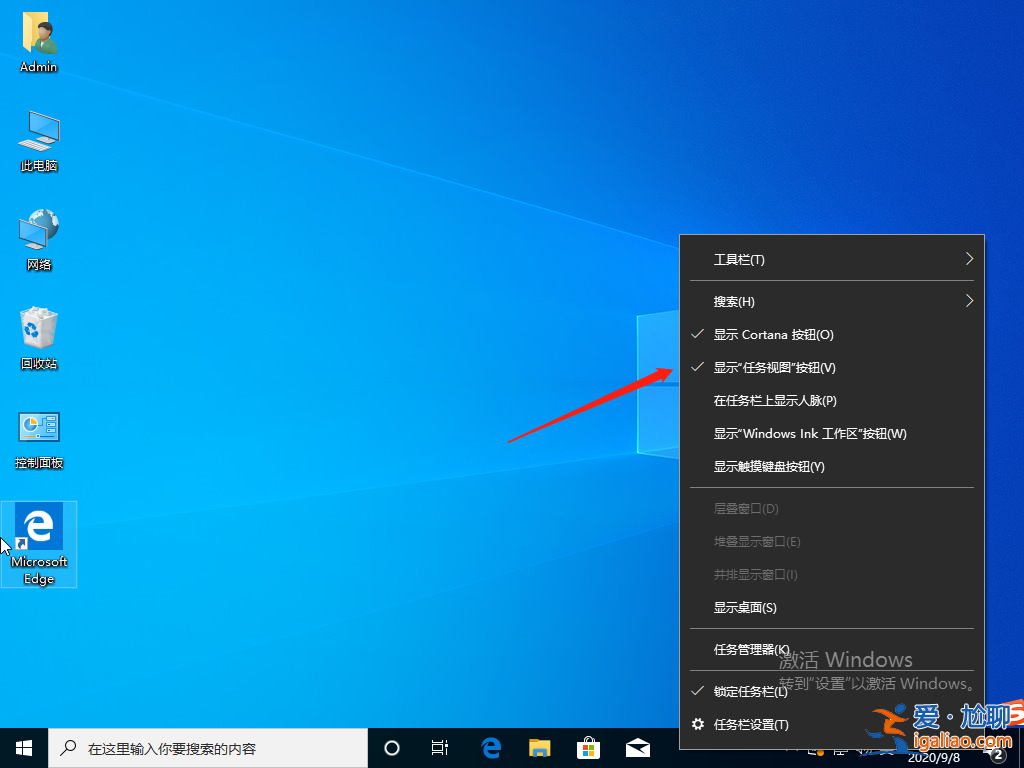This screenshot has height=768, width=1024.
Task: Launch Microsoft Edge from the taskbar
Action: 490,747
